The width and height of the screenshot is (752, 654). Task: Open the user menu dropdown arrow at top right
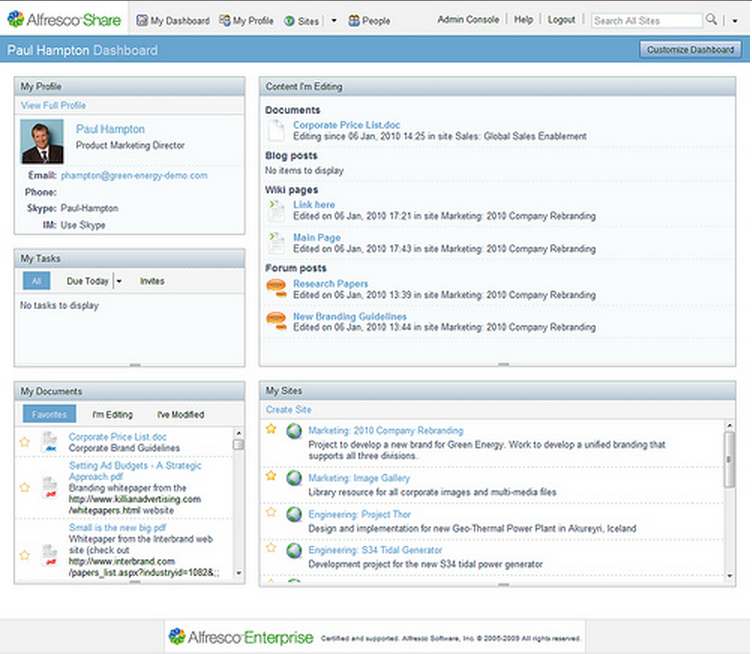coord(734,20)
